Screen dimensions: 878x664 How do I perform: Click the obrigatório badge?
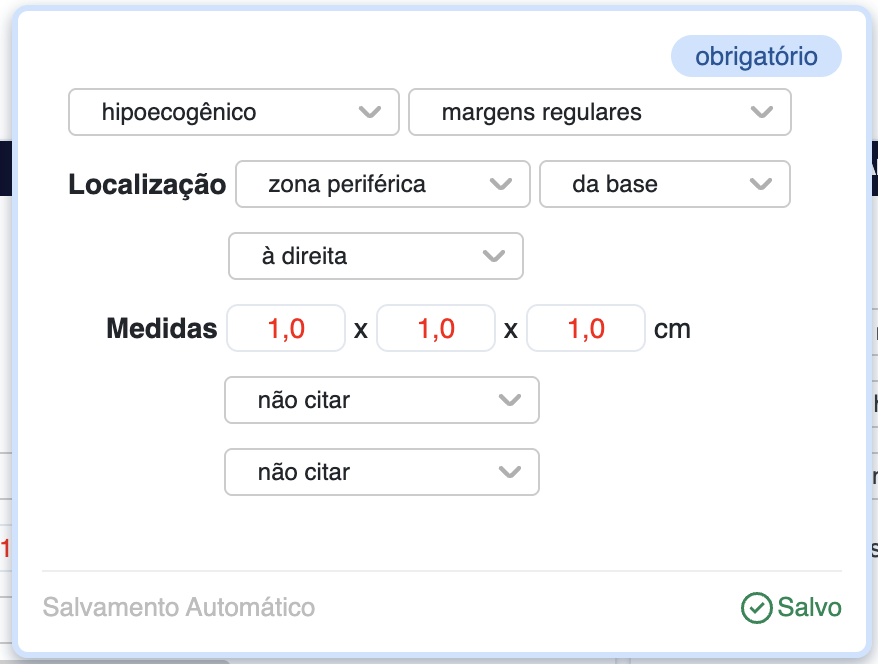756,57
